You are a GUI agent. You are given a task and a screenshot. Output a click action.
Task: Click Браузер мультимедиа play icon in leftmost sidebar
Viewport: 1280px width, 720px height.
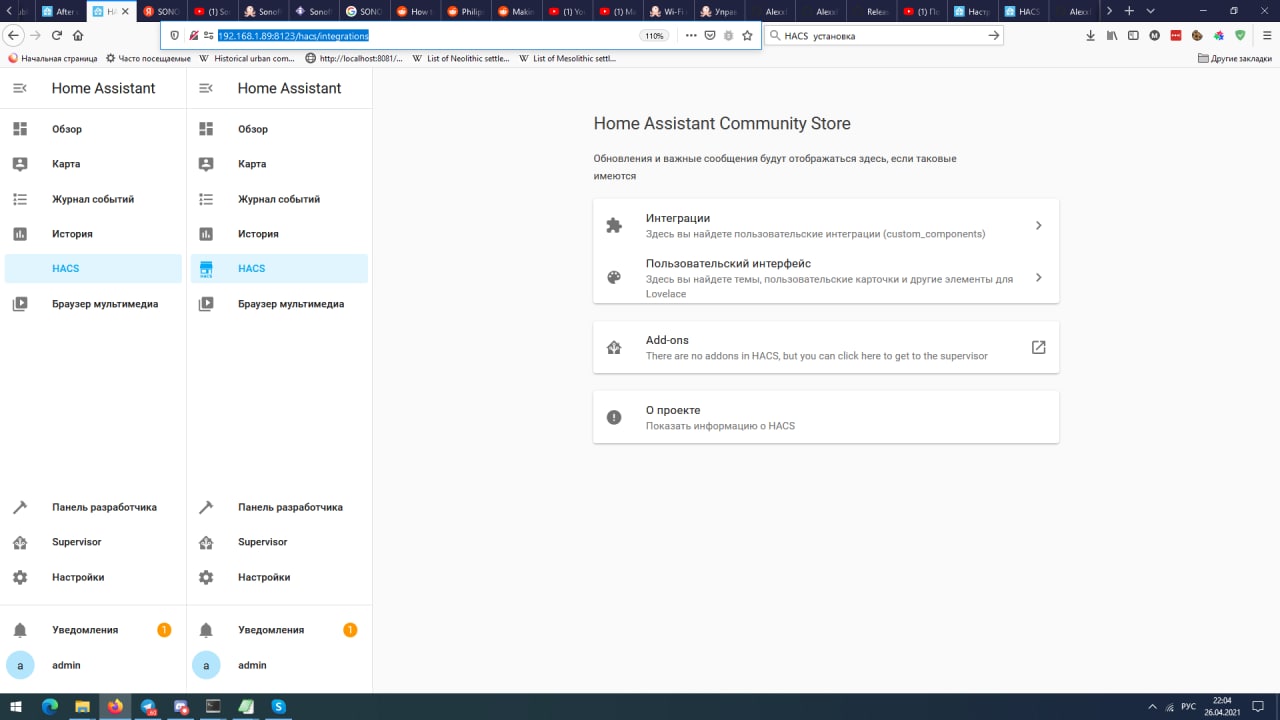[x=20, y=304]
